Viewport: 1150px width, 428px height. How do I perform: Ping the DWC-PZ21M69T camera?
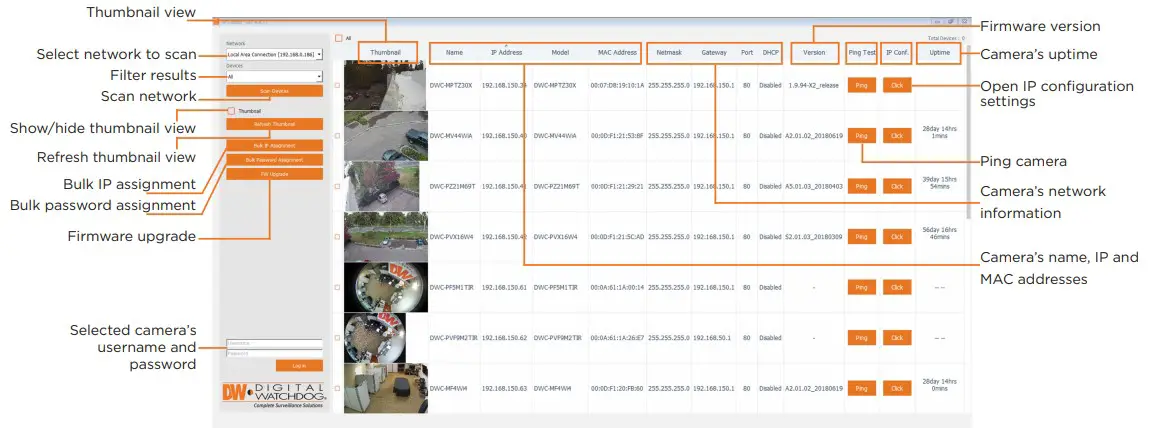[862, 186]
